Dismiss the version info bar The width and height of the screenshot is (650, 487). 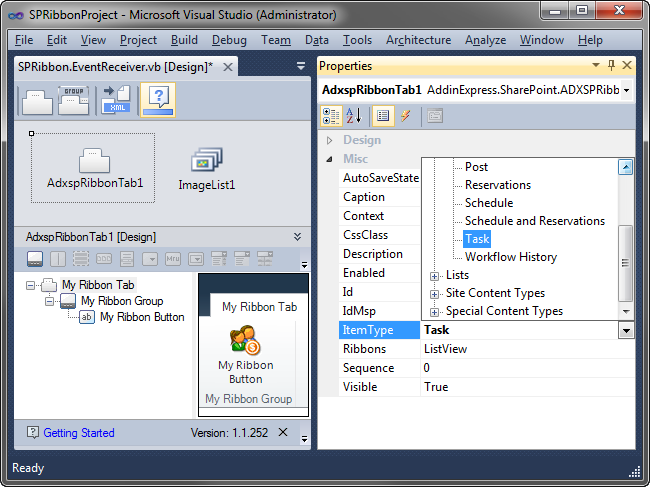pyautogui.click(x=283, y=432)
